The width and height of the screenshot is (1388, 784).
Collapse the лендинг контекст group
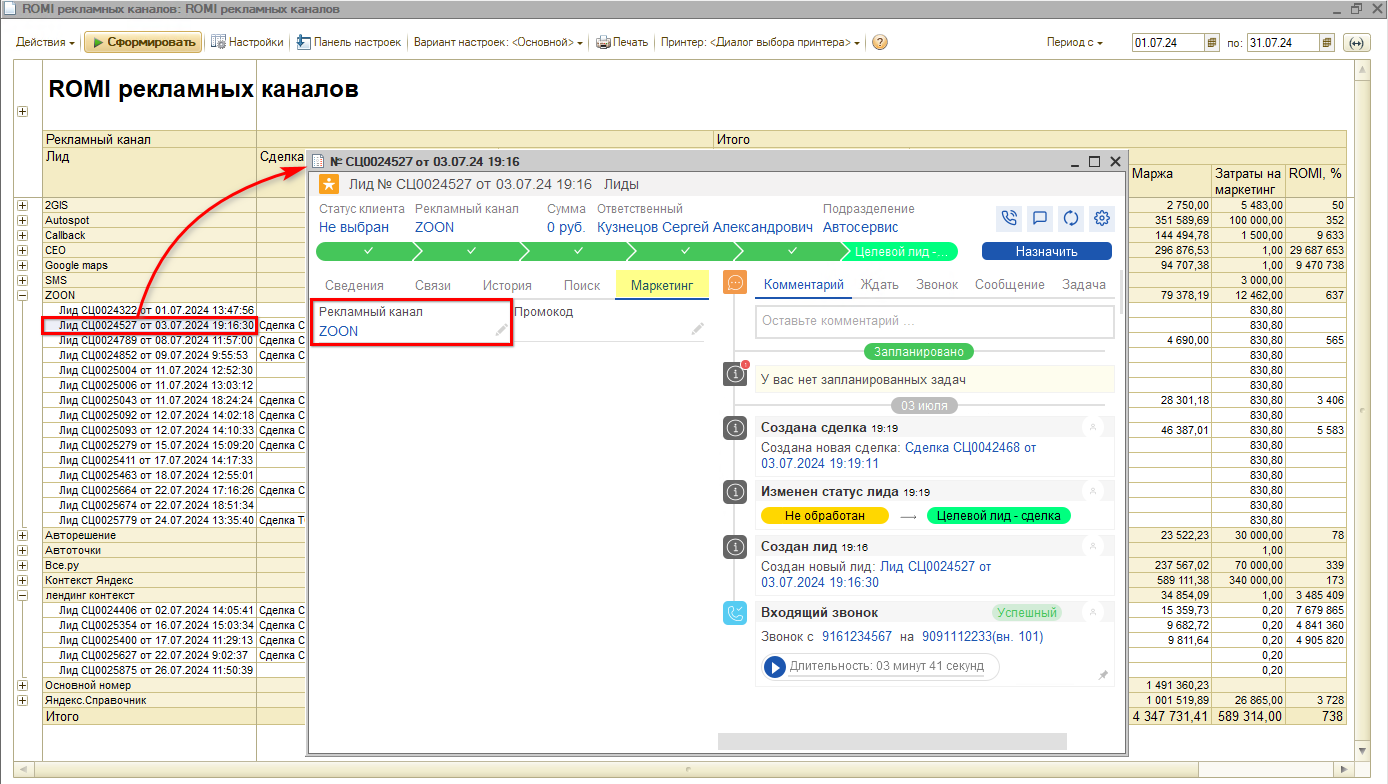click(22, 595)
